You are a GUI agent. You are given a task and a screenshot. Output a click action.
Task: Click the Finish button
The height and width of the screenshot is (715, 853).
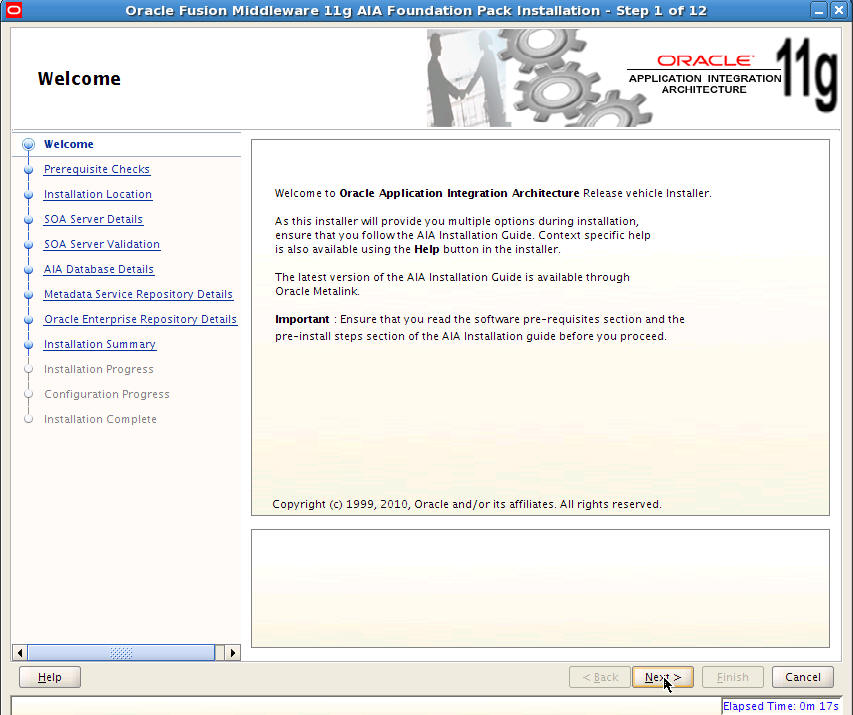(x=733, y=677)
